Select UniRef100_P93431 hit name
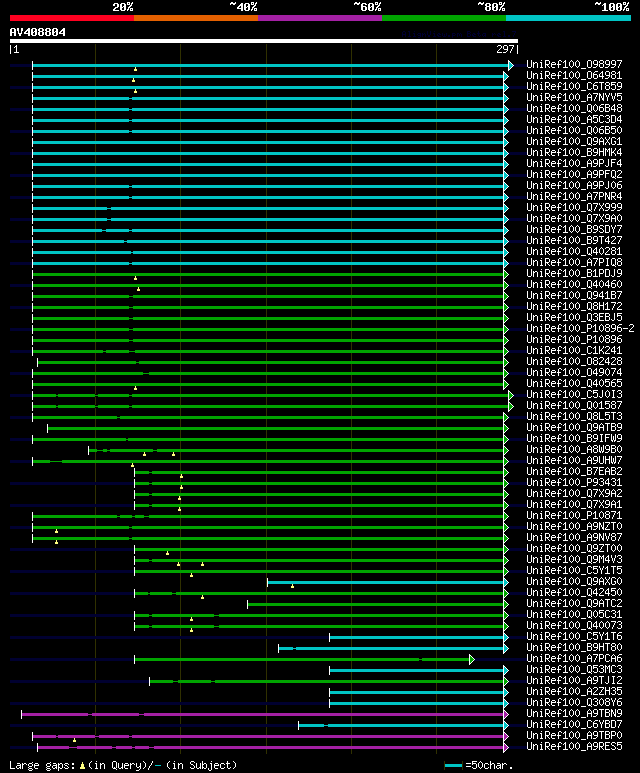 574,483
